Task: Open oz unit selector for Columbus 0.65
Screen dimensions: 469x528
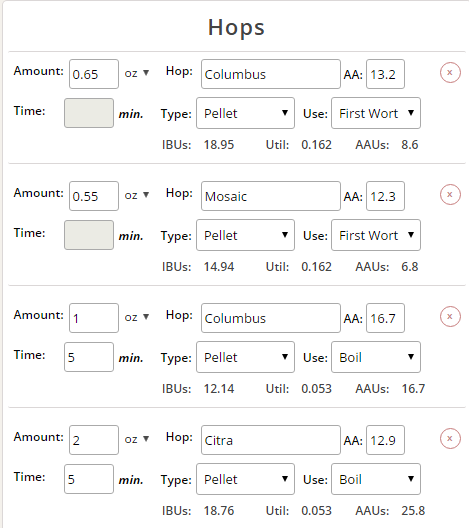Action: (x=137, y=73)
